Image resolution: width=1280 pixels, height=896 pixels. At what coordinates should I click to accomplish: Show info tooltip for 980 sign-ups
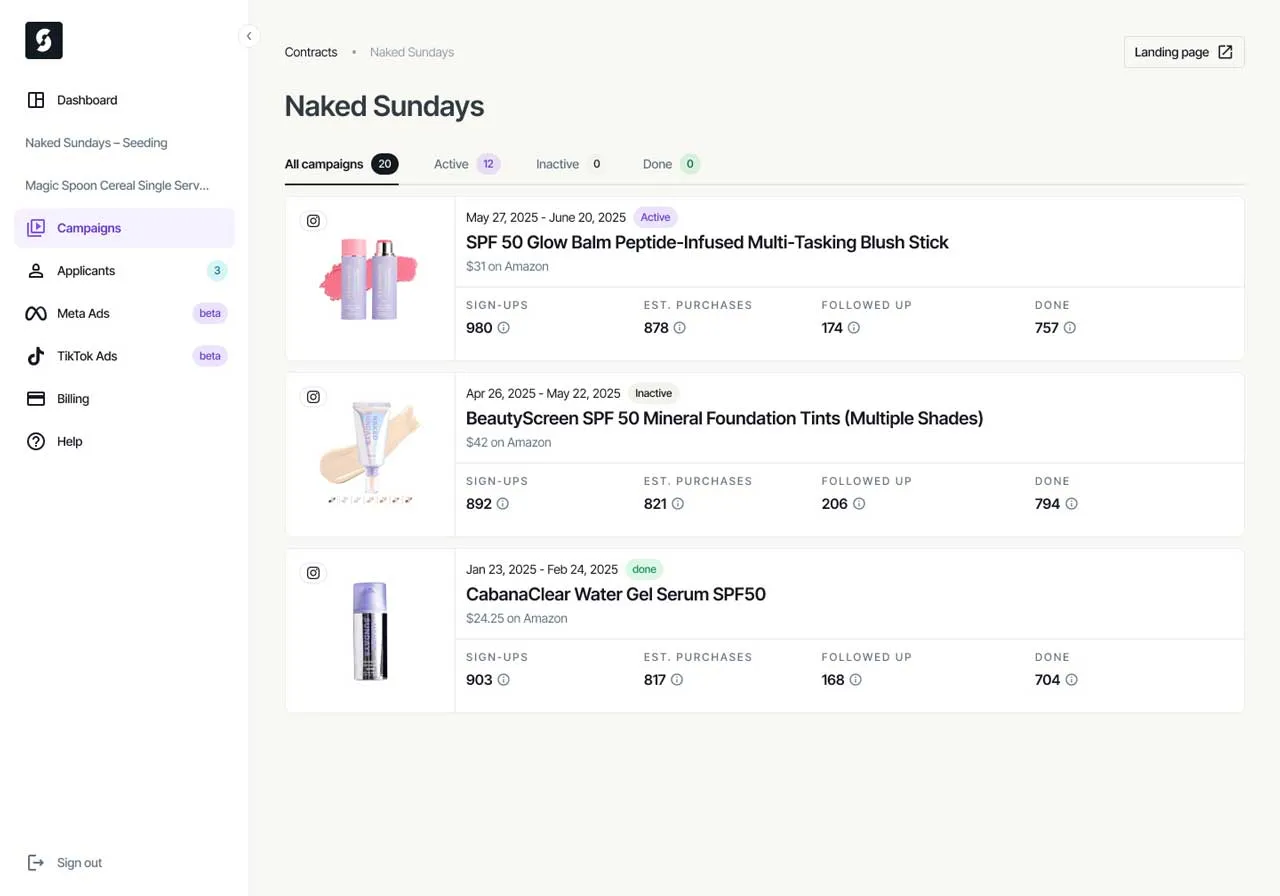501,328
